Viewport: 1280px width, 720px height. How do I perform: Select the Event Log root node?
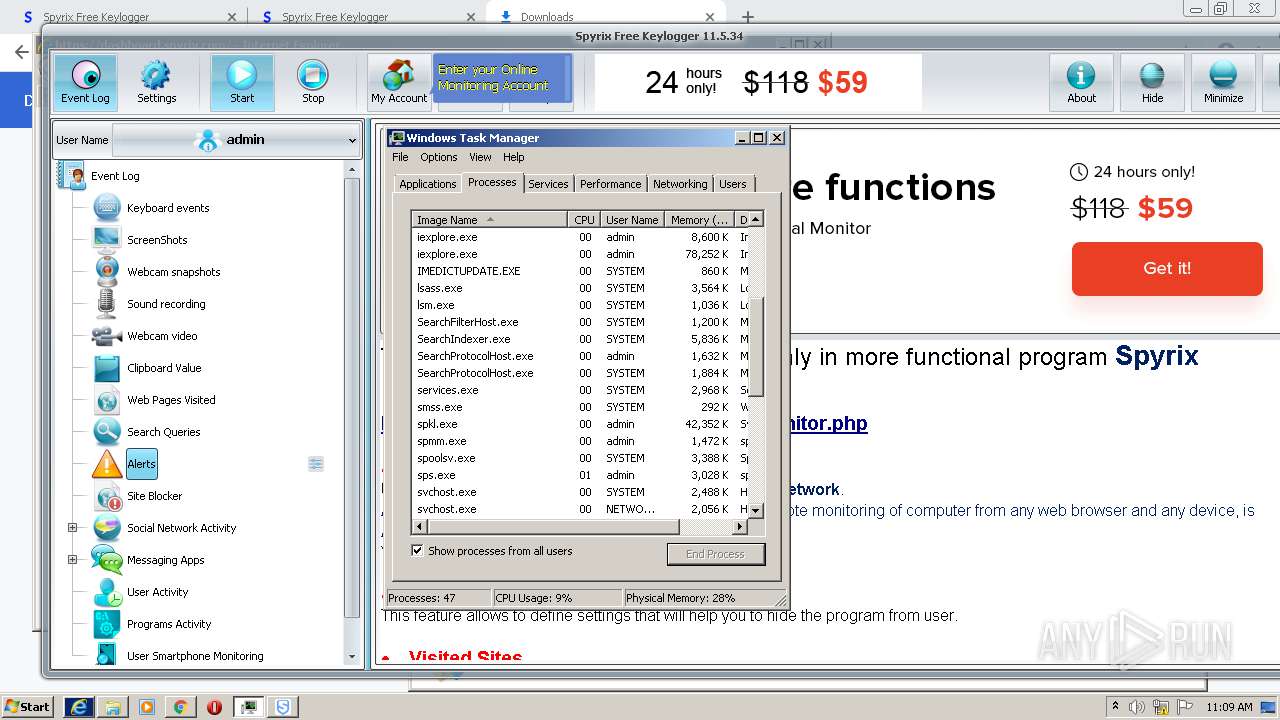tap(115, 176)
